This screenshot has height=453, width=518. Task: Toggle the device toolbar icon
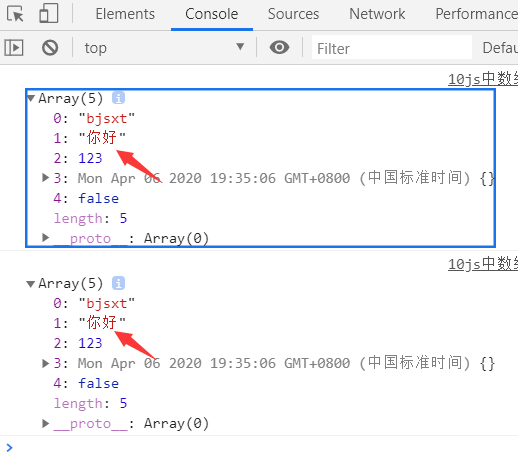tap(49, 13)
